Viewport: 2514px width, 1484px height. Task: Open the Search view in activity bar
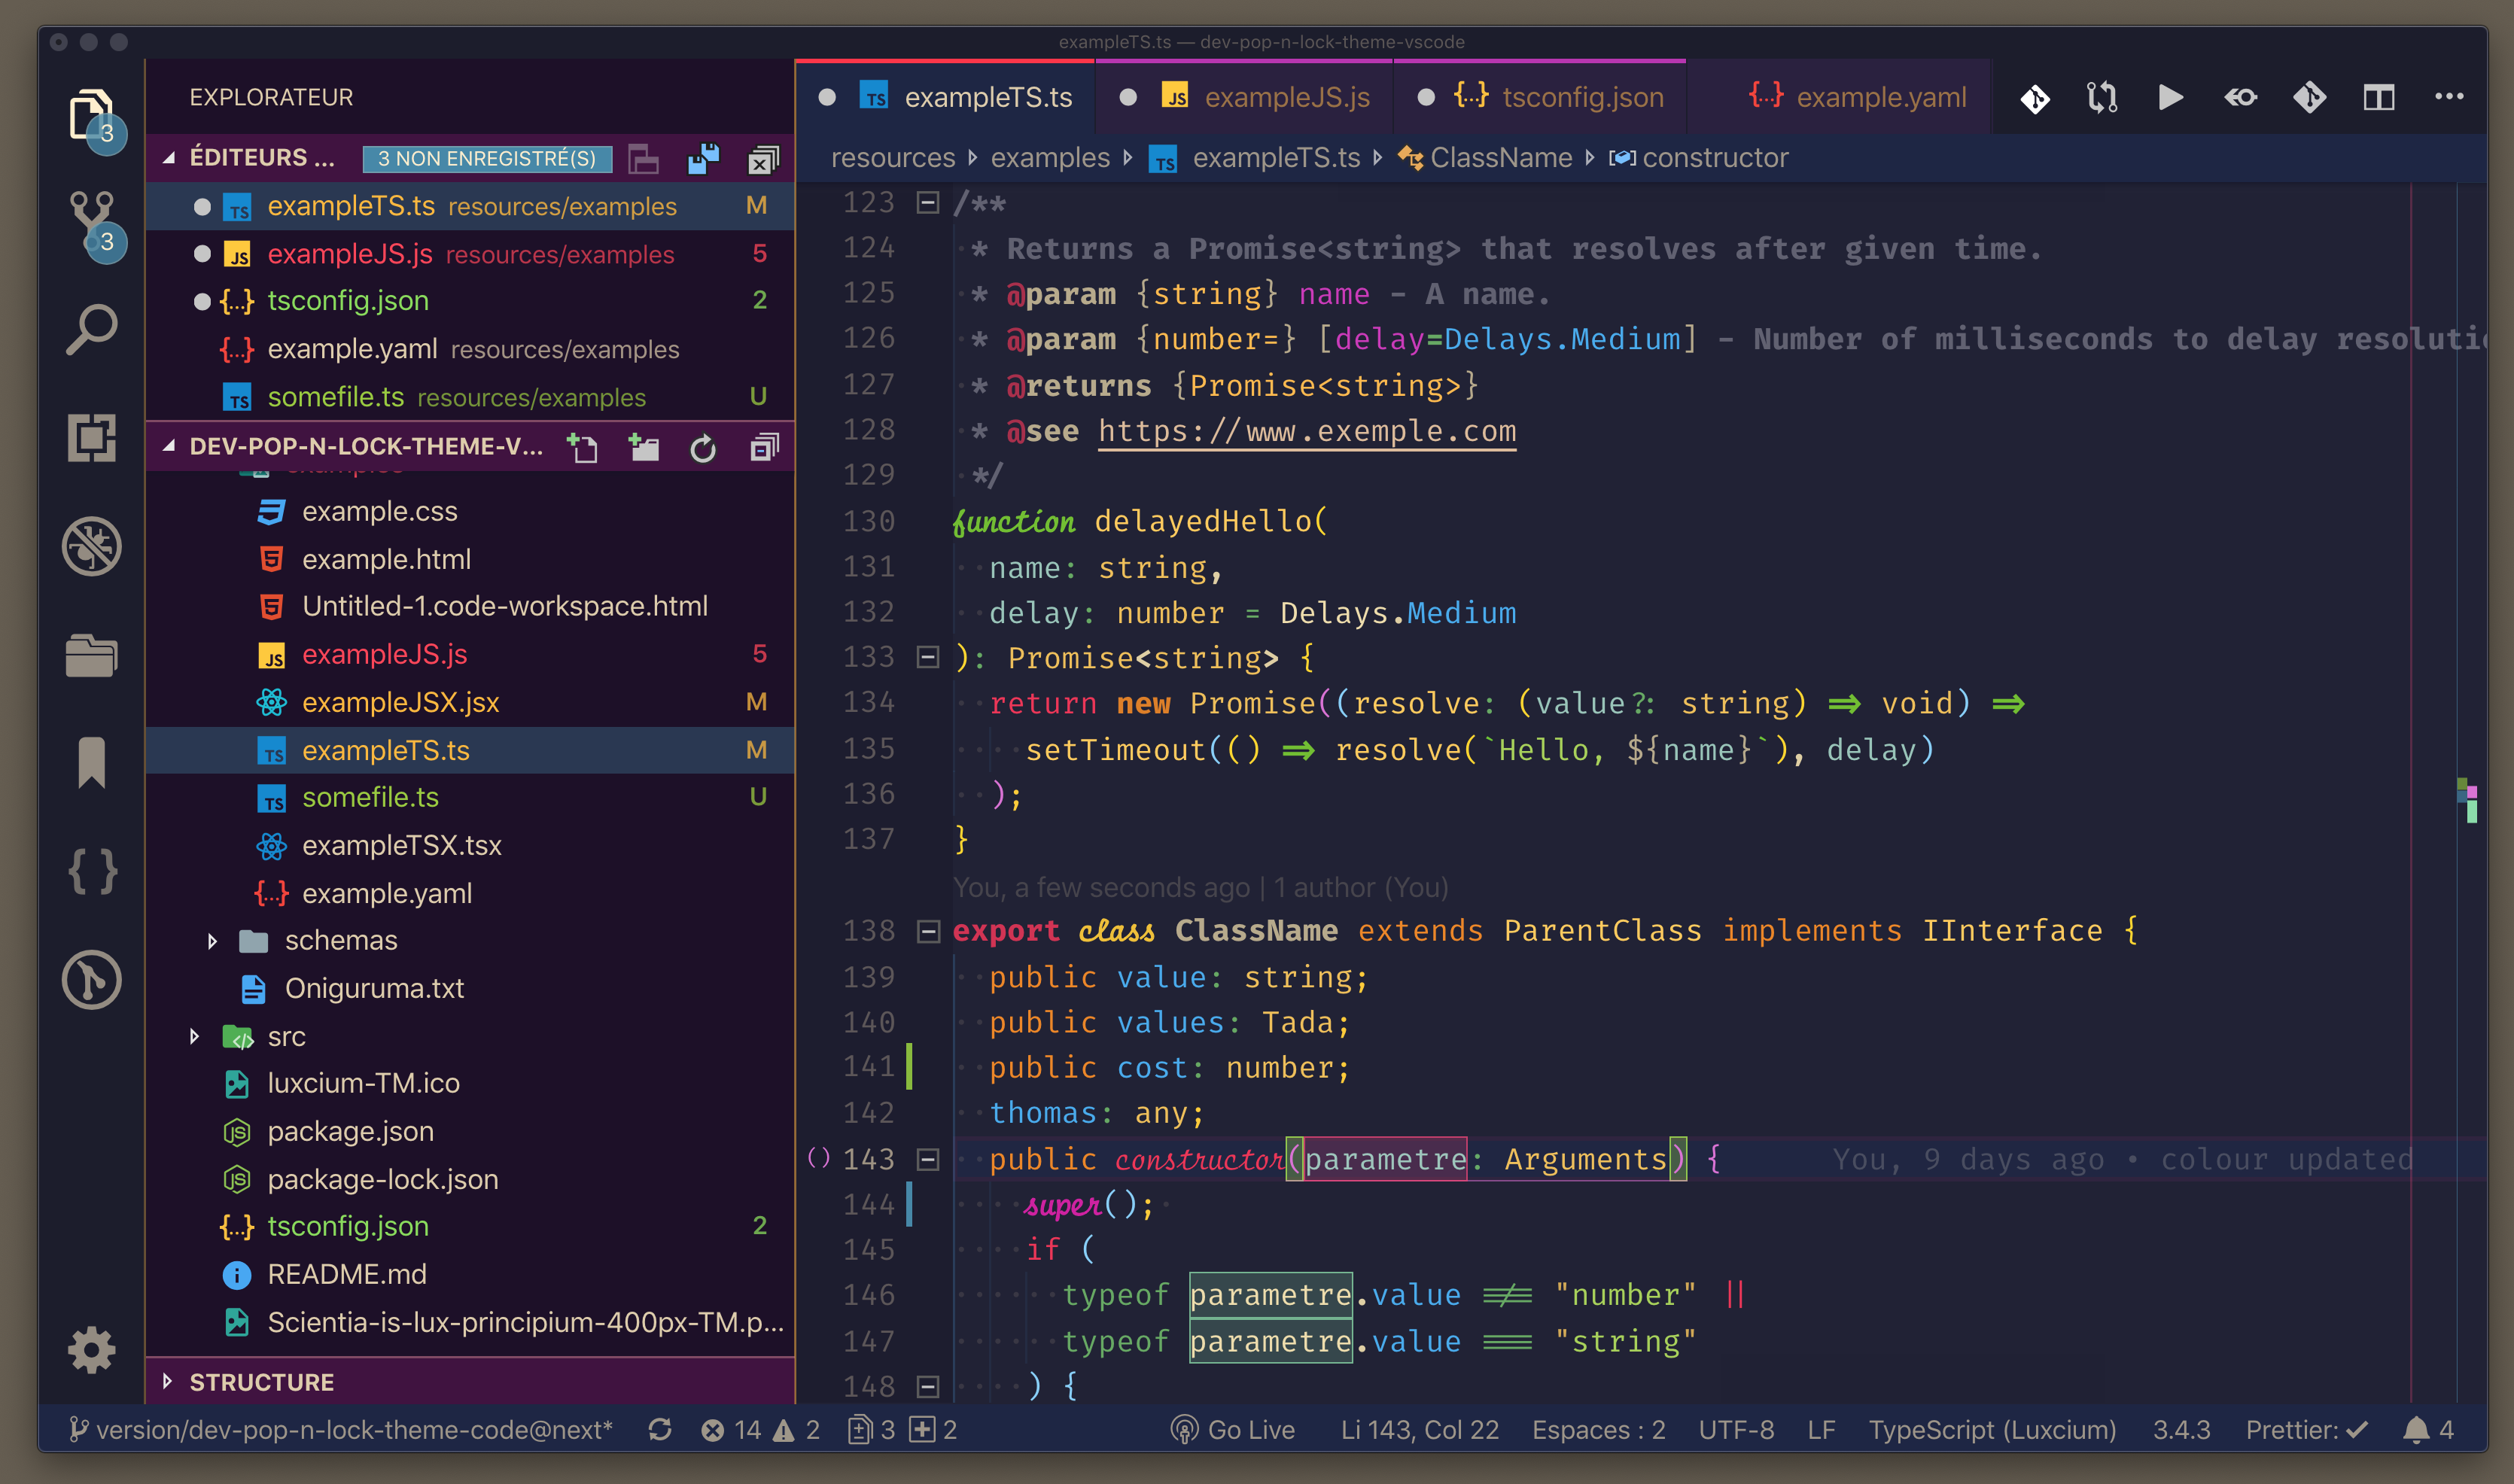92,329
